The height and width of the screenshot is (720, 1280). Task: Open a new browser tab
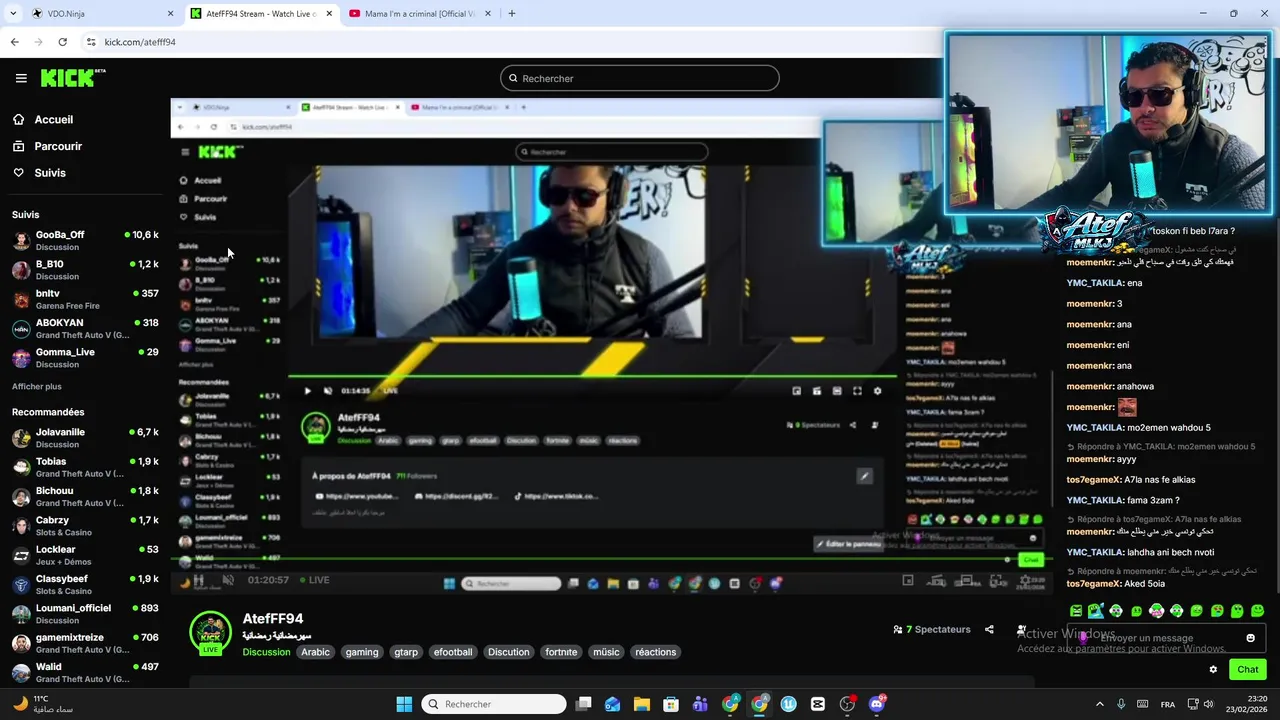coord(512,14)
